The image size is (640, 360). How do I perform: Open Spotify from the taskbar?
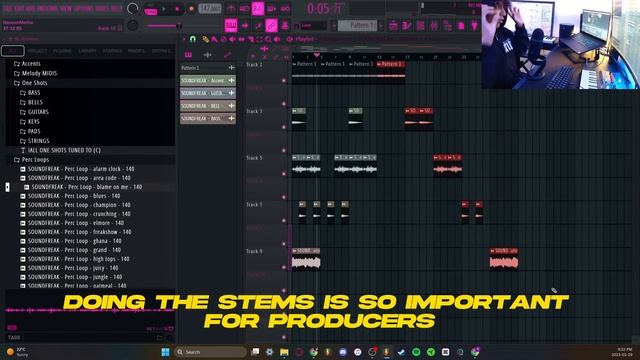pos(416,352)
